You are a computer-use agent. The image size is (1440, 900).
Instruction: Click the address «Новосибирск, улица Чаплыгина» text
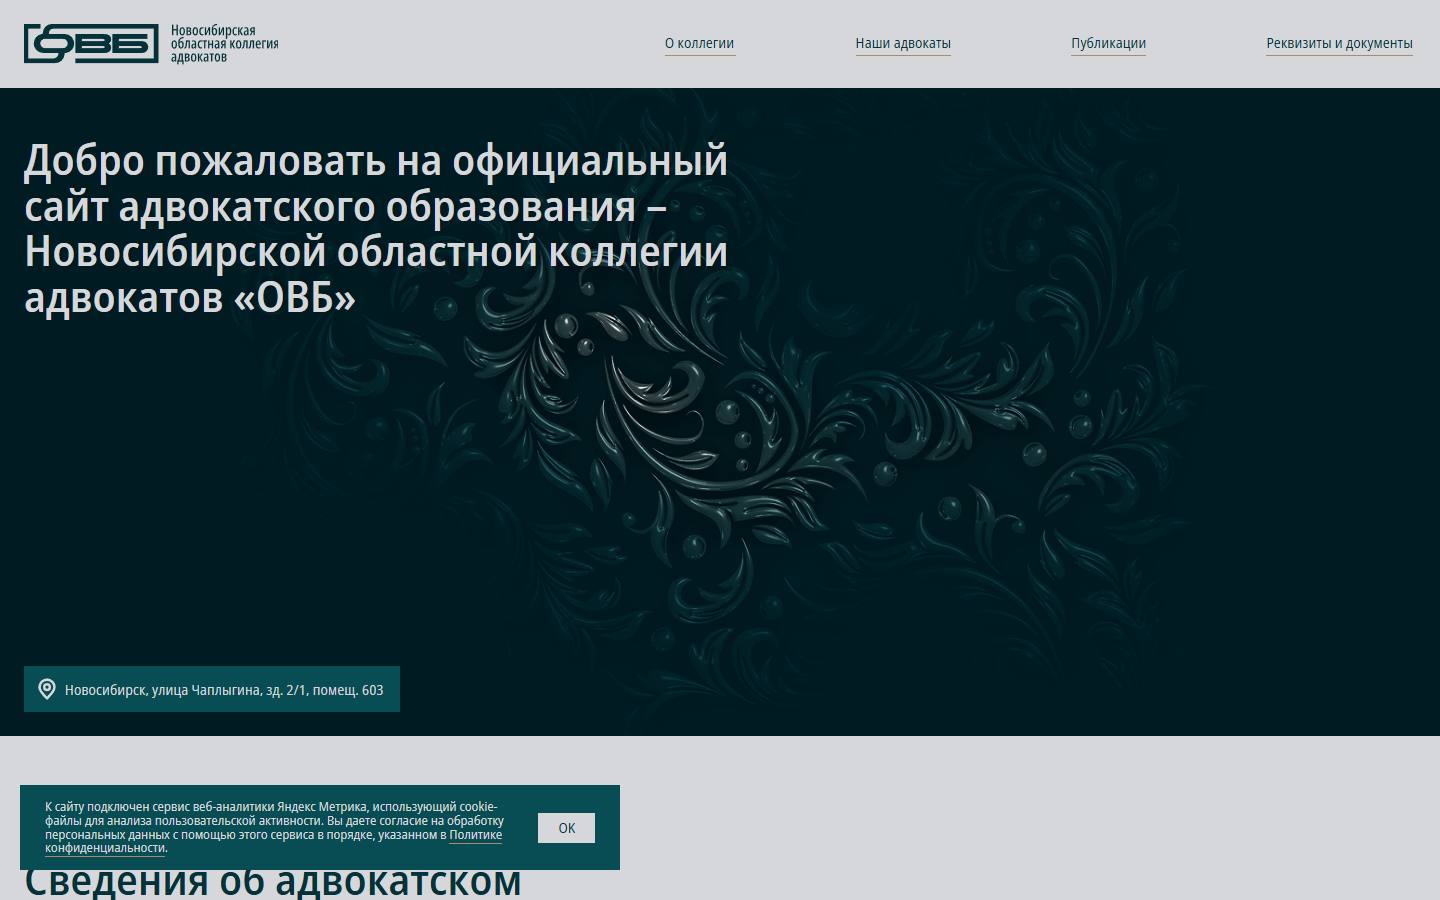[224, 690]
